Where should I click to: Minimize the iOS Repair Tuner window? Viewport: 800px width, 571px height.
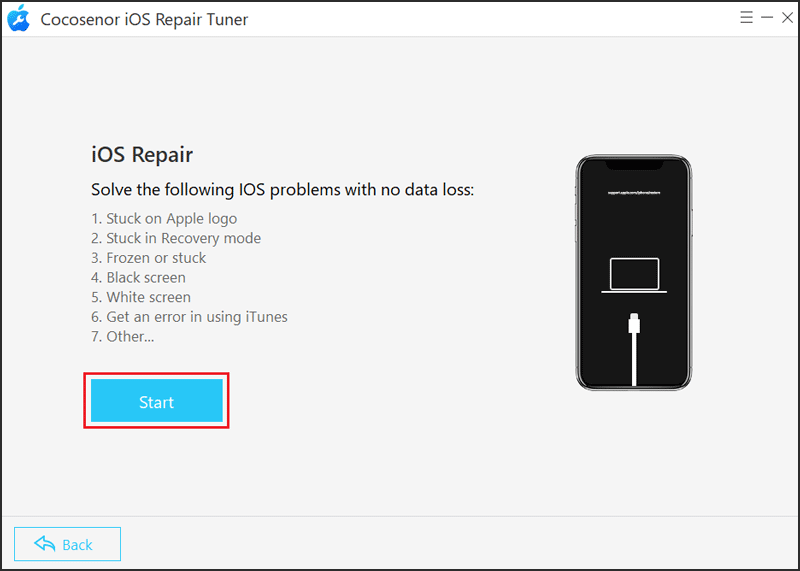click(767, 18)
